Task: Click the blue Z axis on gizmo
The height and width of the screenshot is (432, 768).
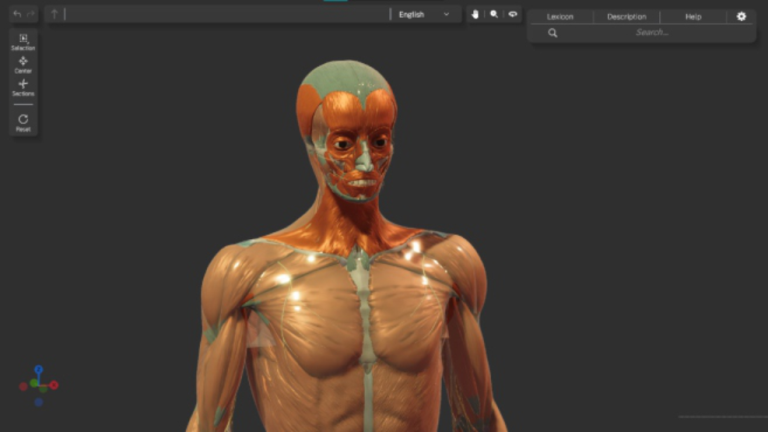Action: (39, 370)
